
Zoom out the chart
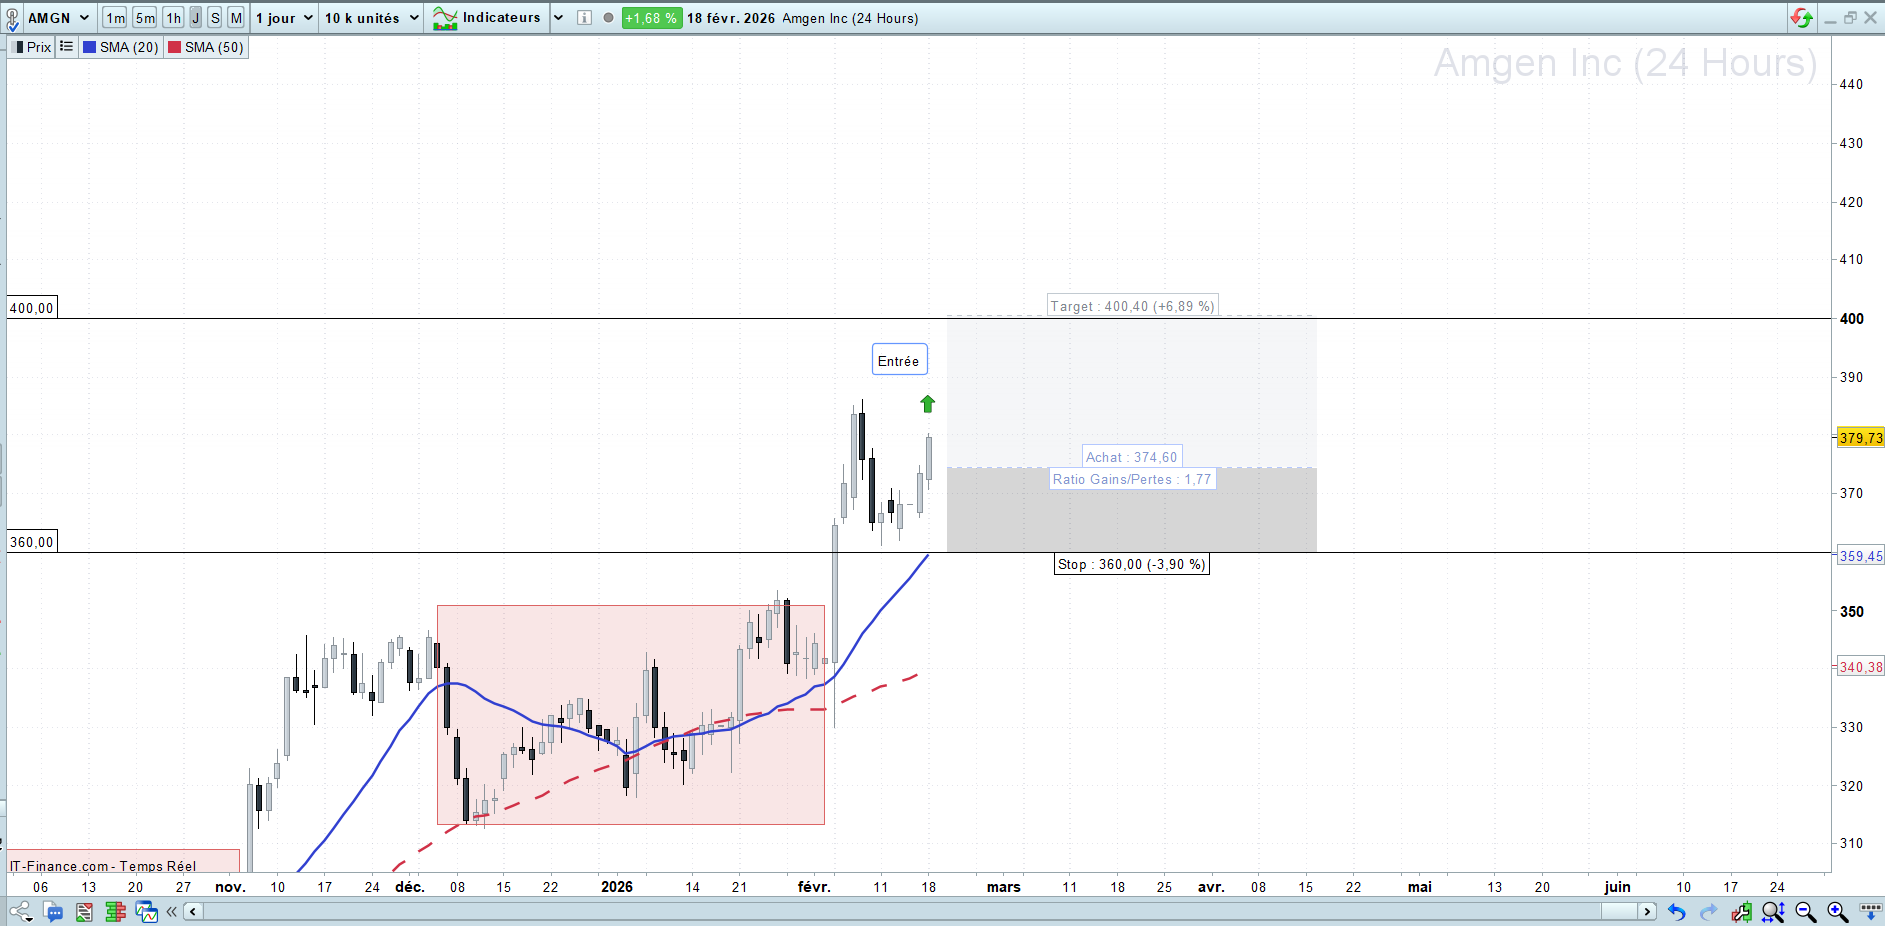point(1805,912)
